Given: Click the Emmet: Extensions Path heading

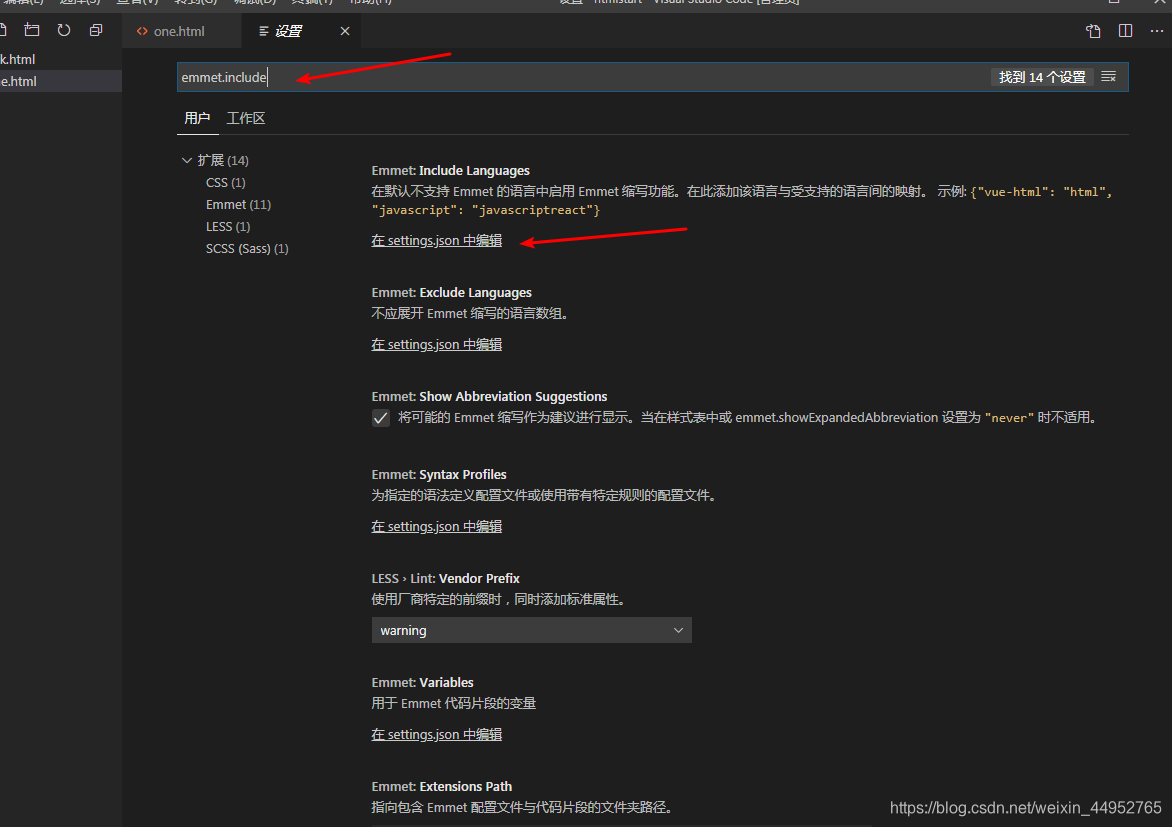Looking at the screenshot, I should [x=442, y=787].
